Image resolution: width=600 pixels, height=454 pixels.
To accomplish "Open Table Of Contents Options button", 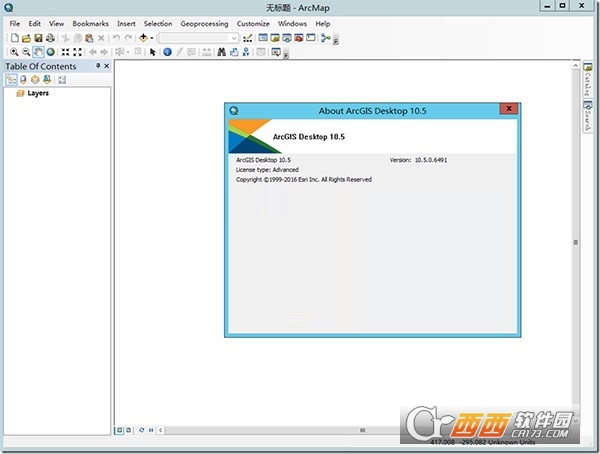I will [62, 80].
